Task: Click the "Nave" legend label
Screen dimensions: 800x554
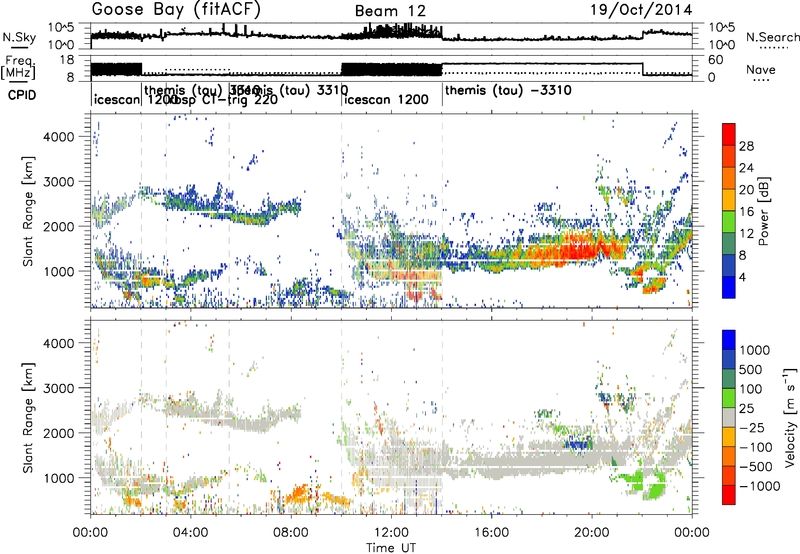Action: tap(761, 69)
